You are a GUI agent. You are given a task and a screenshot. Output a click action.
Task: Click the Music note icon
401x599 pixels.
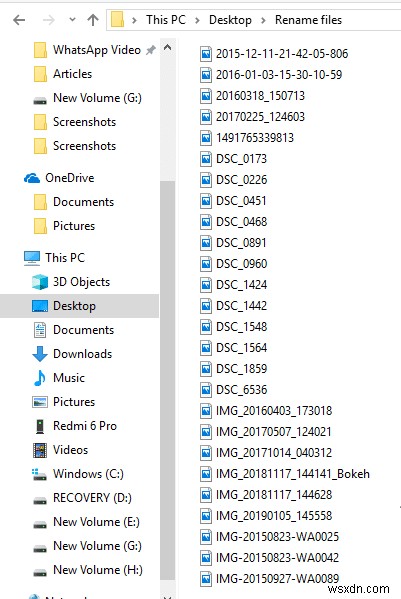pos(40,378)
